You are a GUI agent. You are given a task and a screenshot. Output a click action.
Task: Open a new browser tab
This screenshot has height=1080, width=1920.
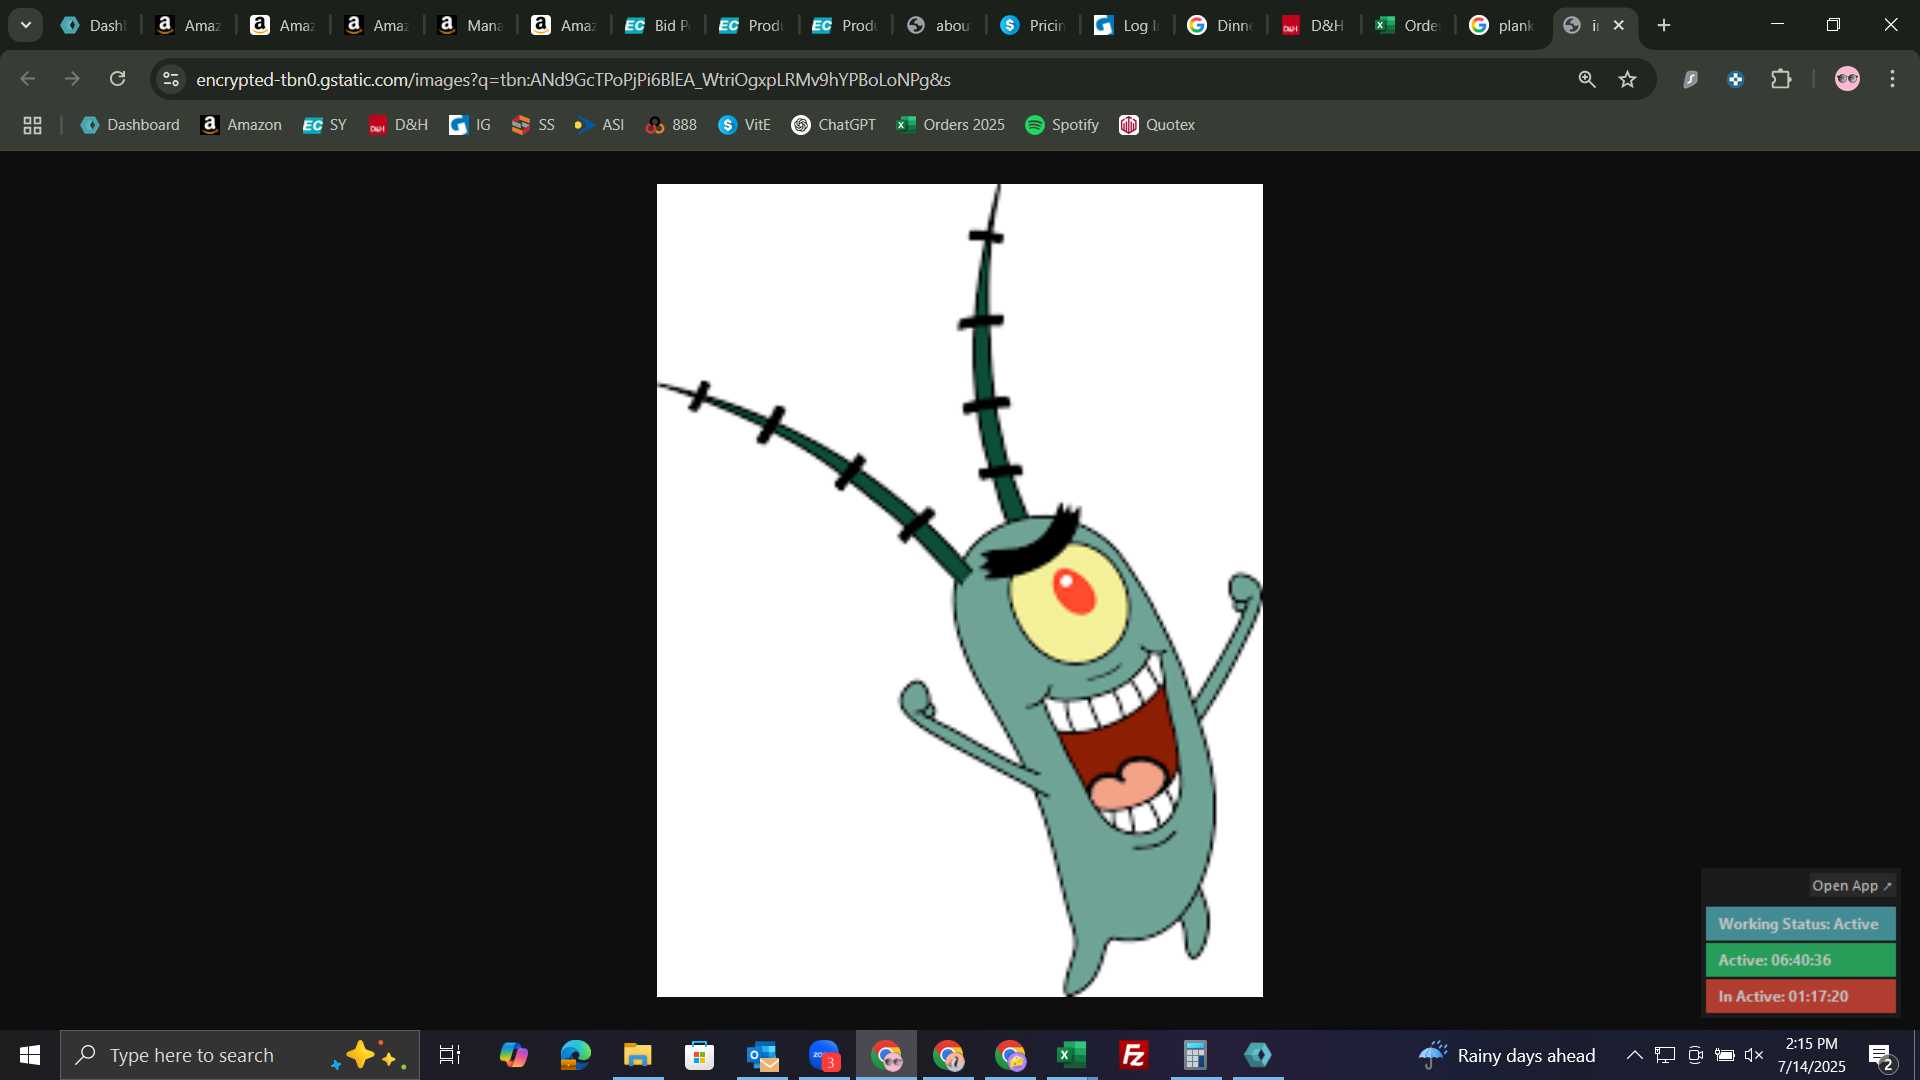pyautogui.click(x=1664, y=25)
